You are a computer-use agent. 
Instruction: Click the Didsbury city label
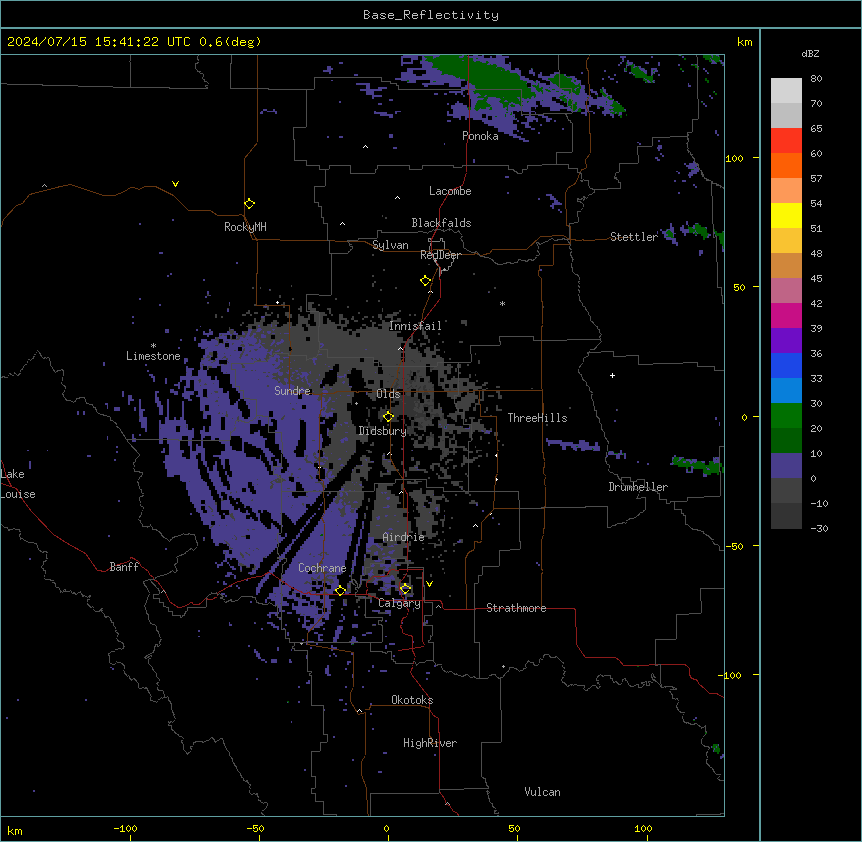[x=382, y=431]
